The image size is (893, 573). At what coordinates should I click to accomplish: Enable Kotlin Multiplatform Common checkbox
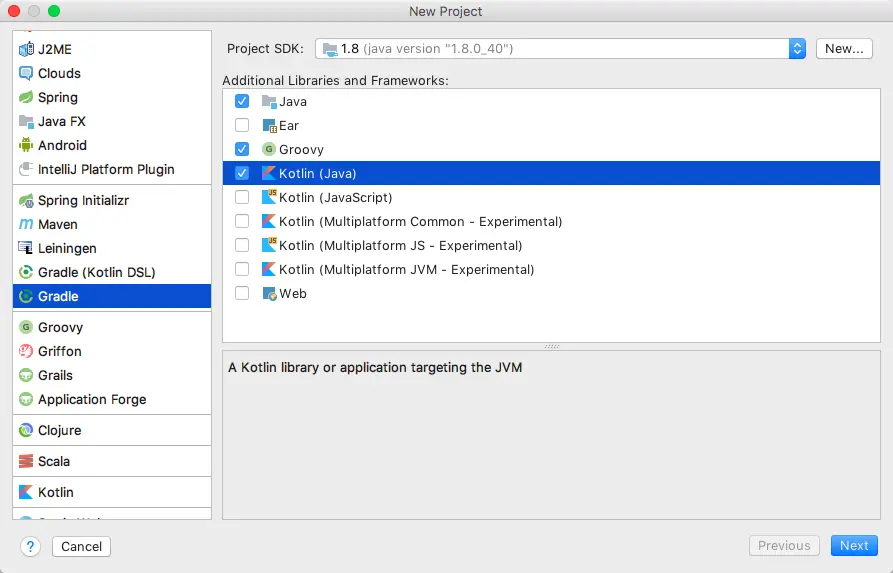pos(242,221)
